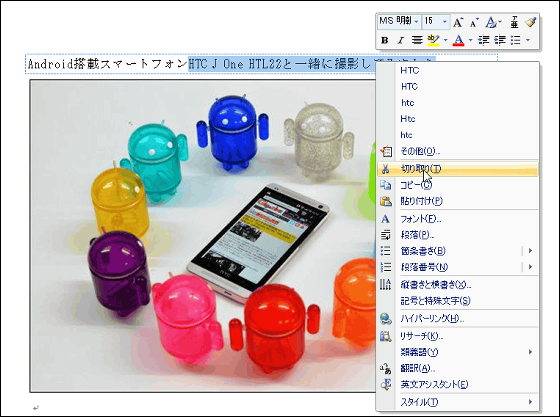Click the Grow Font icon
Image resolution: width=560 pixels, height=417 pixels.
458,23
